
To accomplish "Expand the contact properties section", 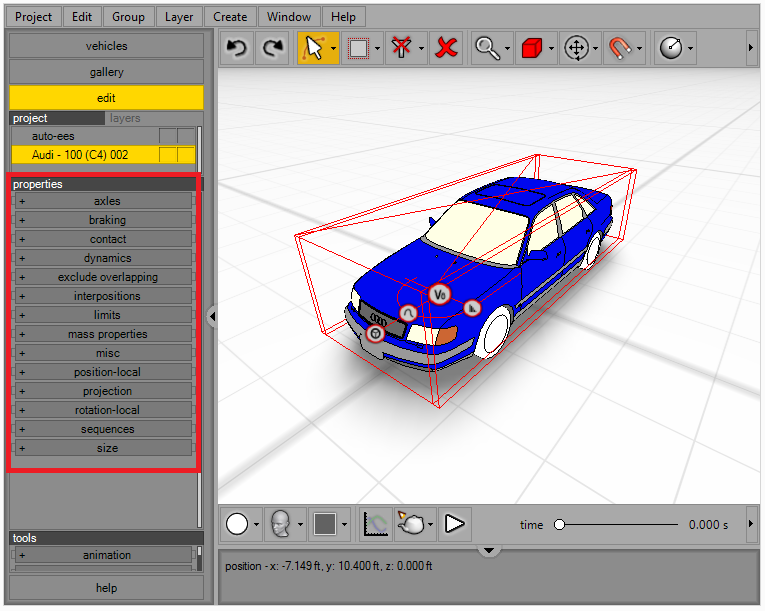I will 103,239.
